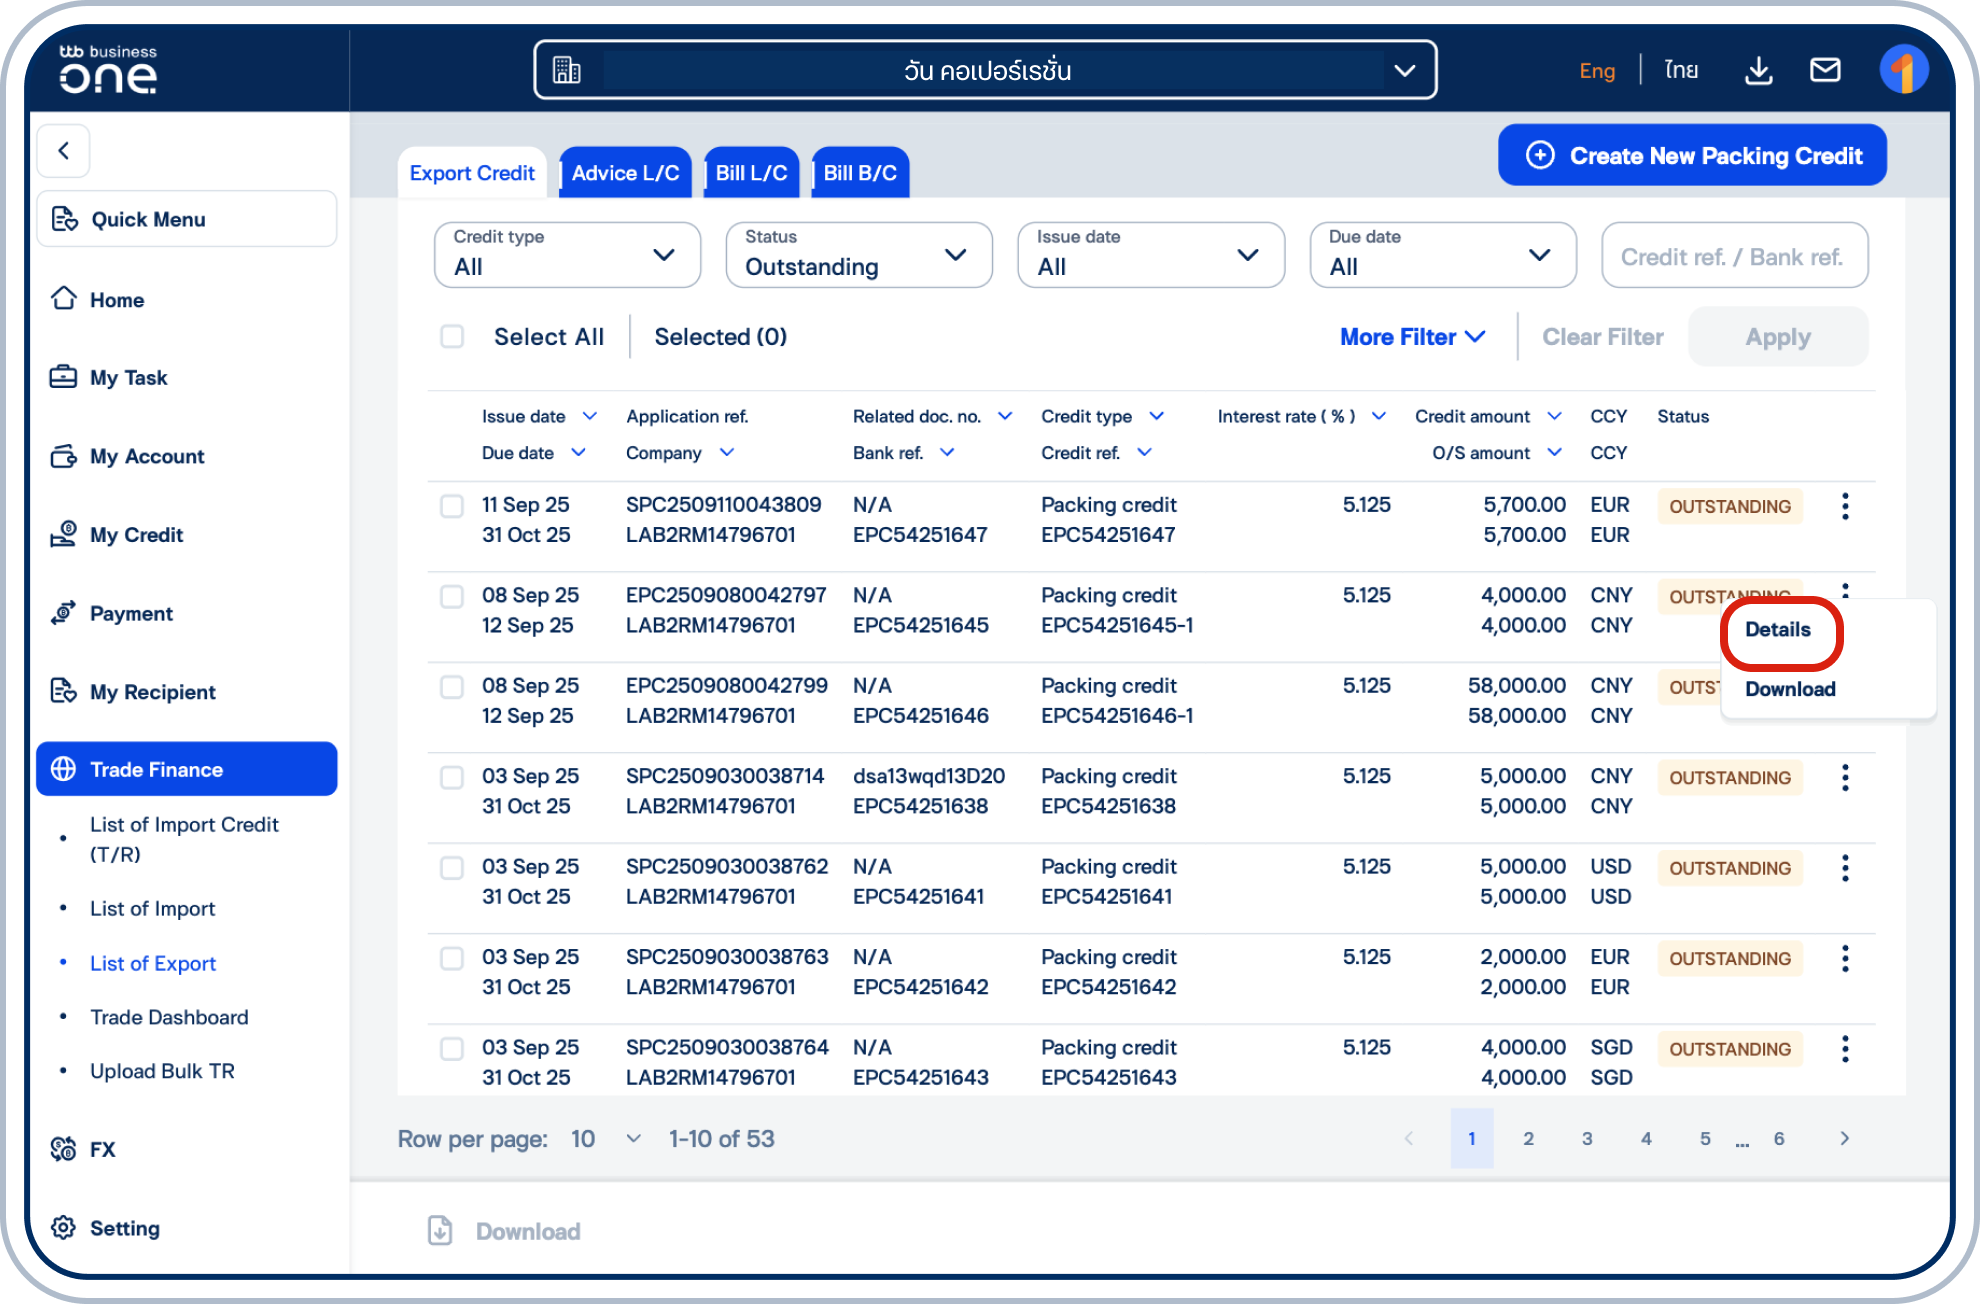The image size is (1980, 1304).
Task: Open FX section in sidebar
Action: [102, 1149]
